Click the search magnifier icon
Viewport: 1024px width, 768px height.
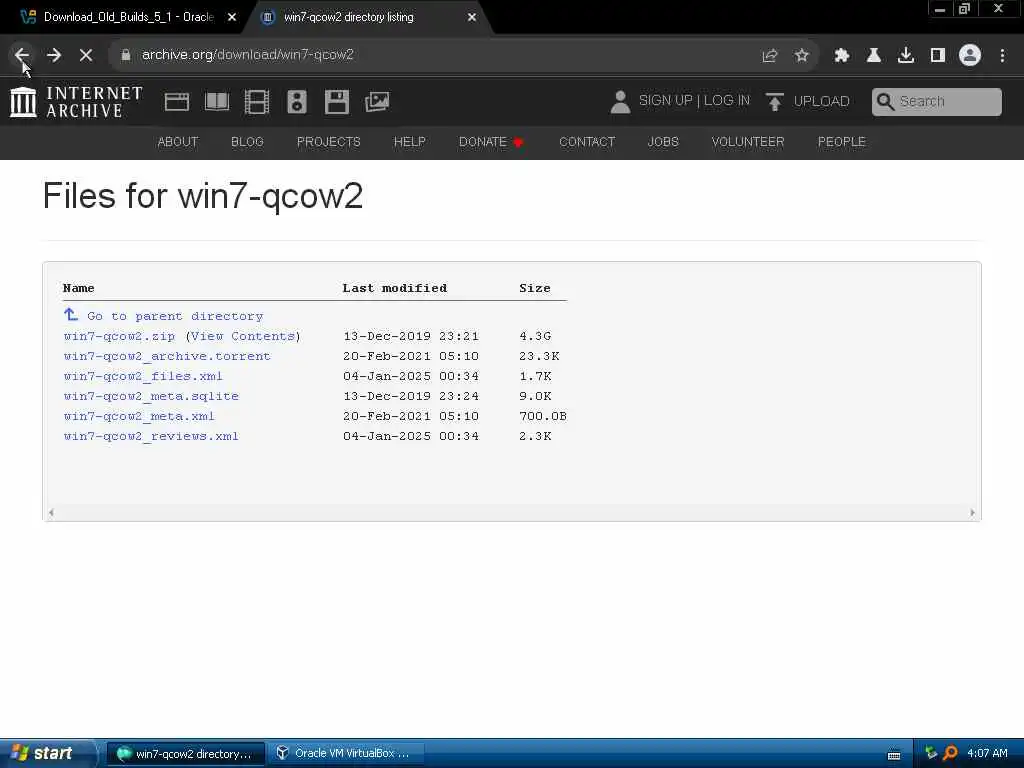coord(885,102)
